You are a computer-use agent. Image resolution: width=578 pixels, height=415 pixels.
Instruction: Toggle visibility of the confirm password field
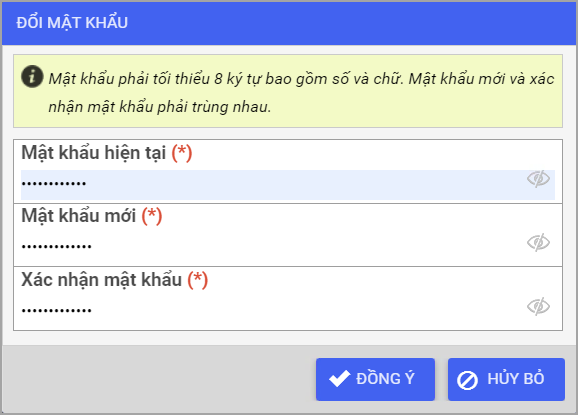(x=538, y=306)
